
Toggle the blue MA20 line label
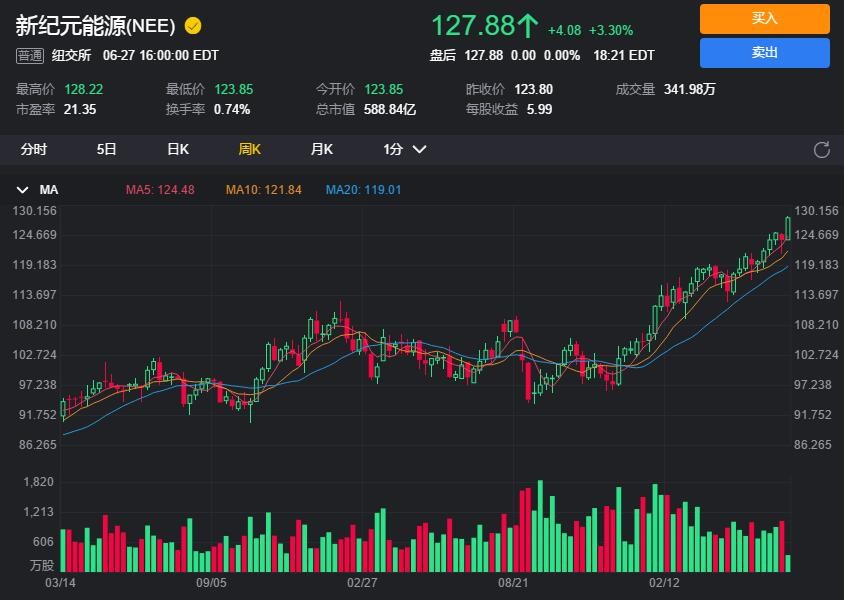363,190
